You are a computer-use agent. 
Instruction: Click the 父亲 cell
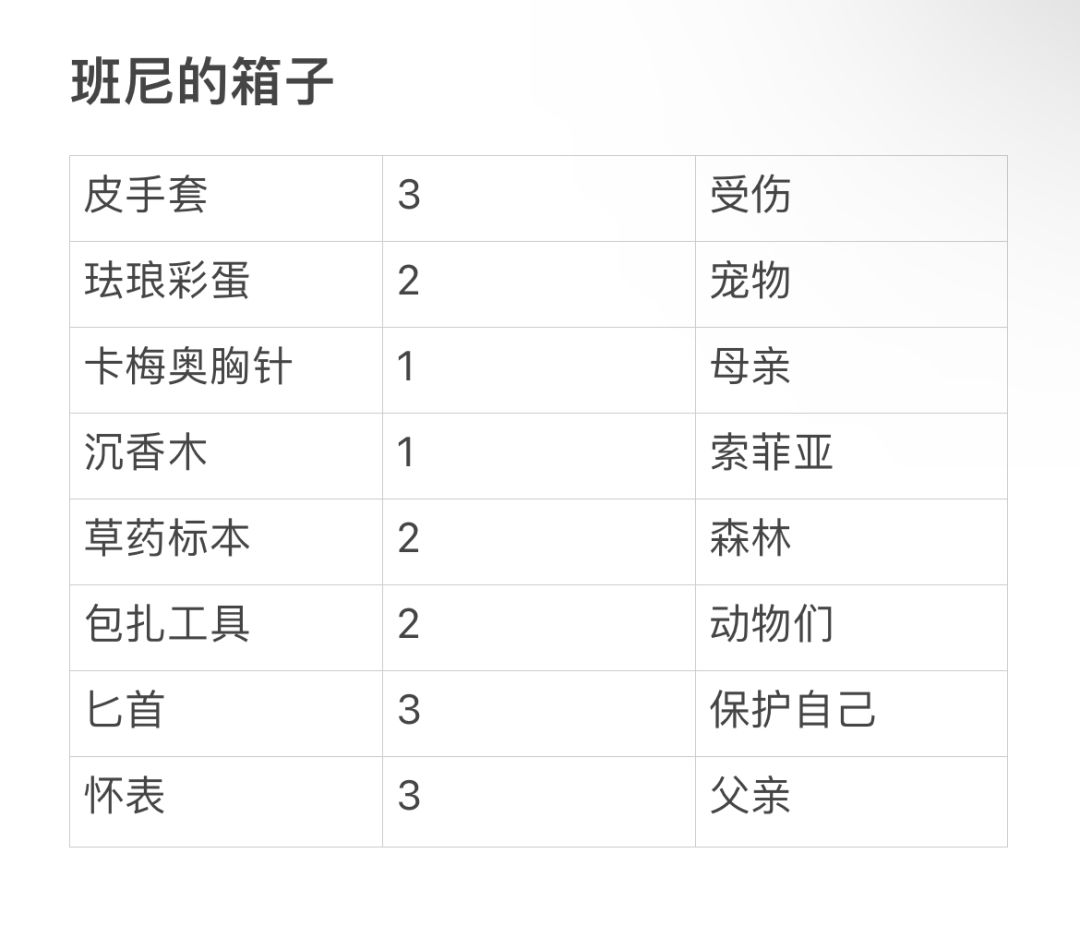(750, 797)
